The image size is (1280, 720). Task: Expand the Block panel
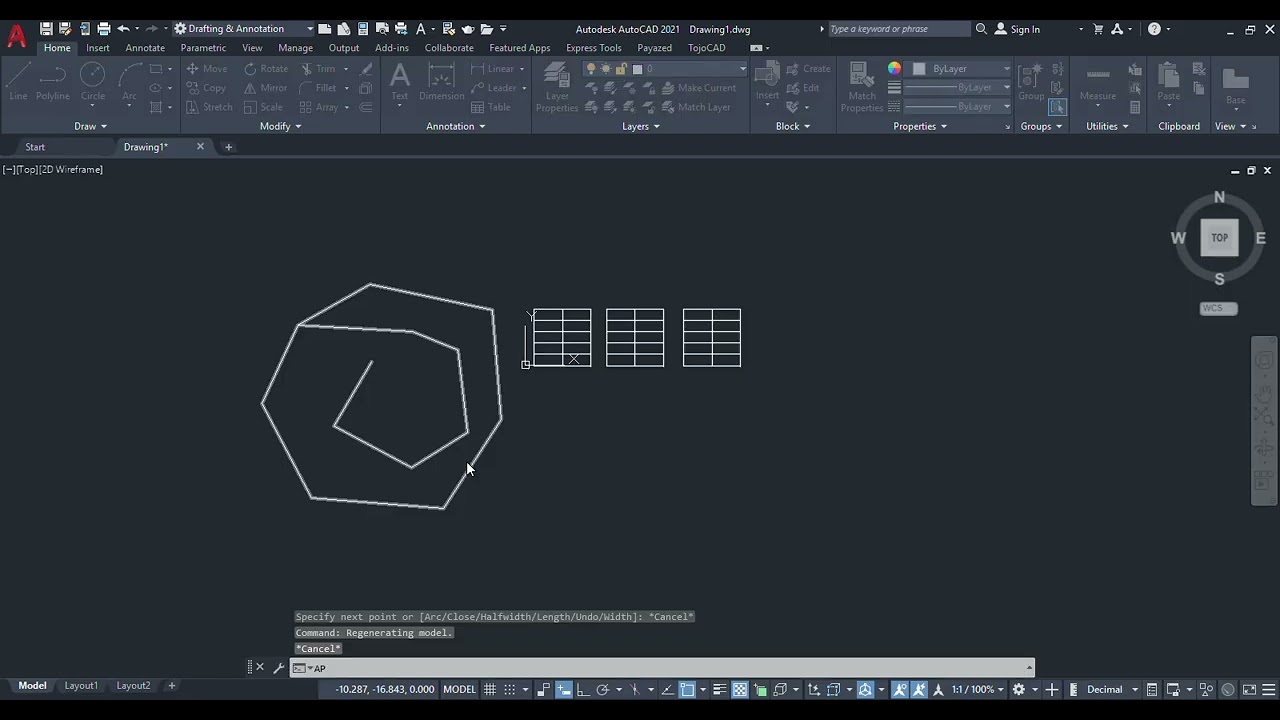click(793, 126)
